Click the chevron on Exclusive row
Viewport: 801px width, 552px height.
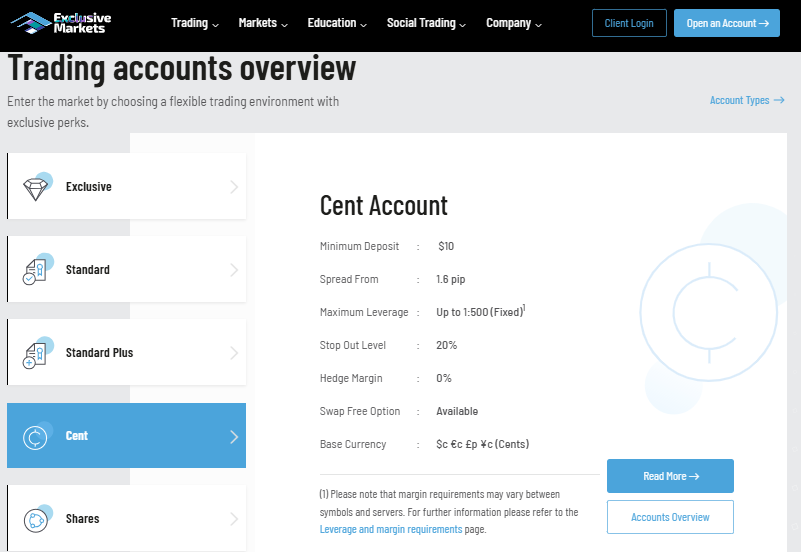click(x=234, y=187)
